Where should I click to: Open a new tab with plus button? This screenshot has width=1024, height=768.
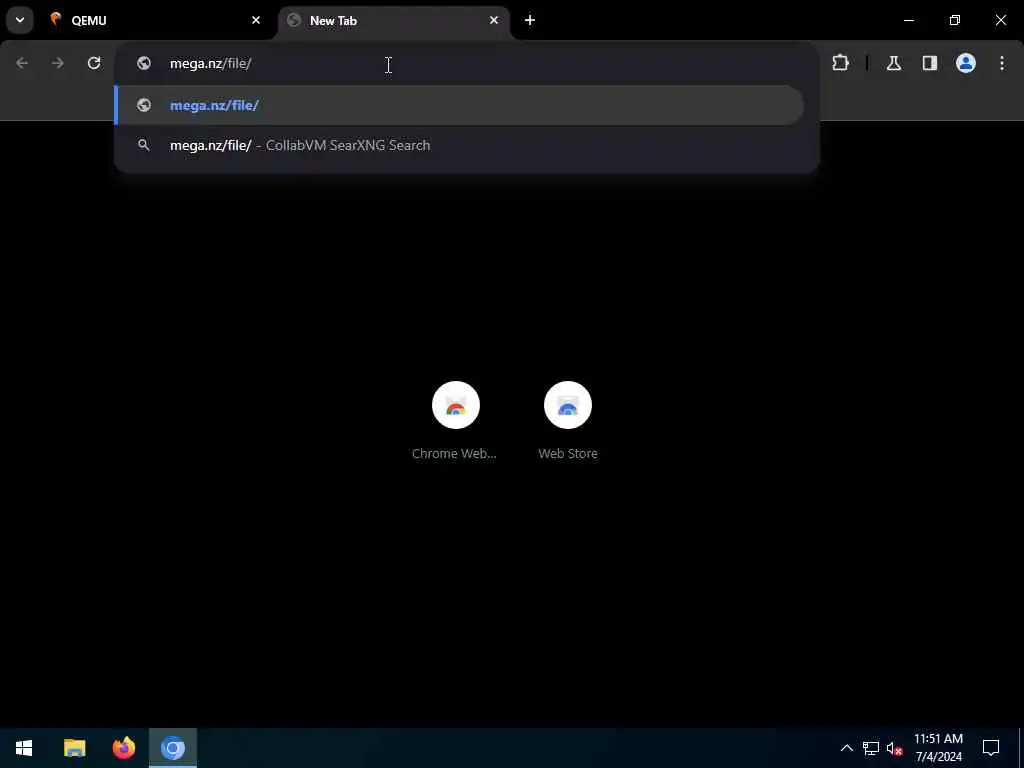[x=530, y=20]
